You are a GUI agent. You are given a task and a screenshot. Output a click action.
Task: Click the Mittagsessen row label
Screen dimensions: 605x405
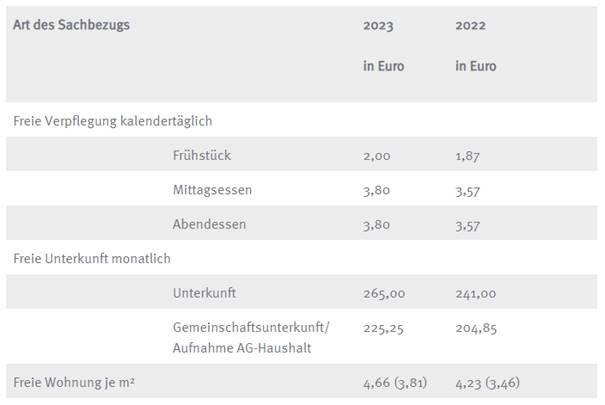click(212, 190)
